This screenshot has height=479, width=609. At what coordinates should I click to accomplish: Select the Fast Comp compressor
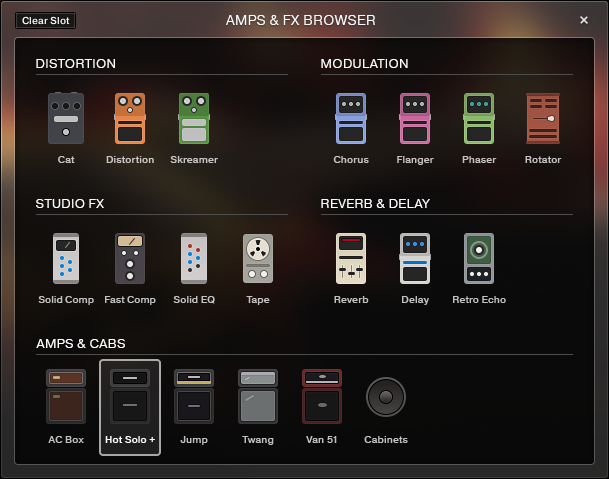pos(130,260)
